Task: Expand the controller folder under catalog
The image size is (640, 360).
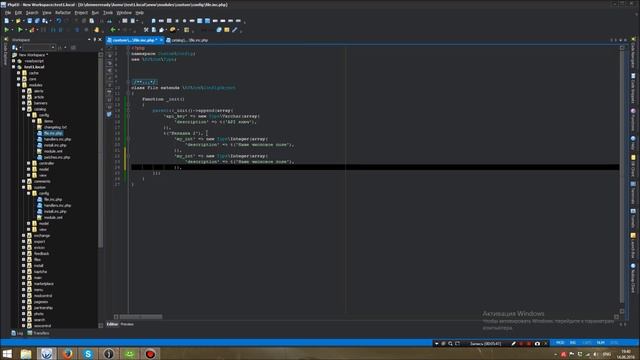Action: pos(29,163)
